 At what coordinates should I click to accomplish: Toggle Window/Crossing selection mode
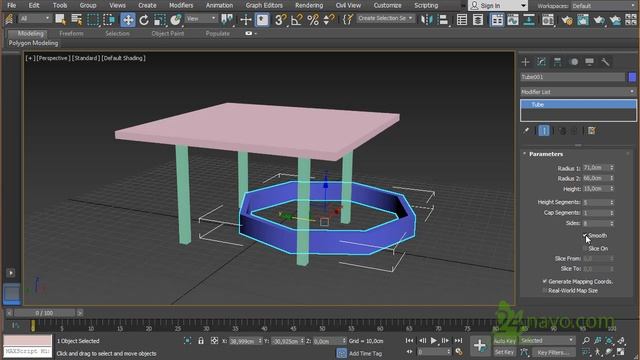(x=109, y=19)
